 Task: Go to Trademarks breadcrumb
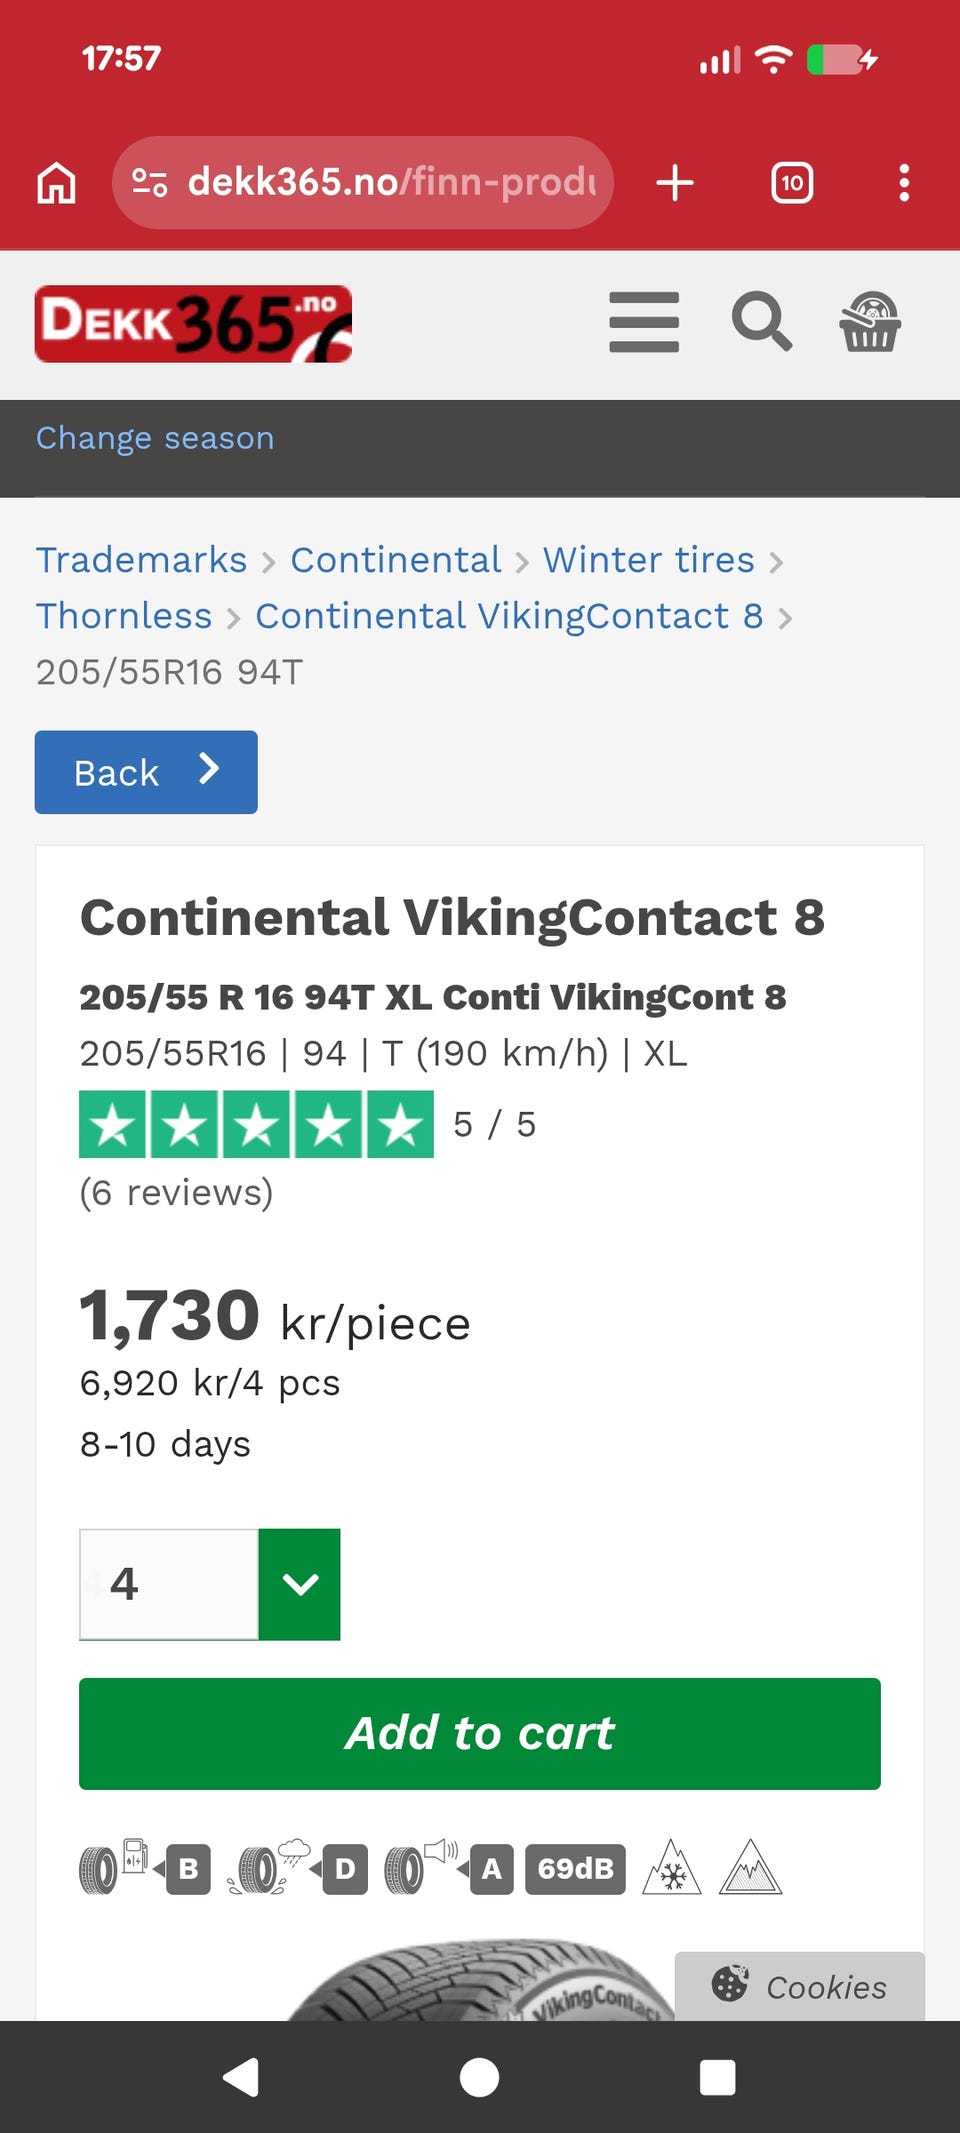pyautogui.click(x=141, y=560)
